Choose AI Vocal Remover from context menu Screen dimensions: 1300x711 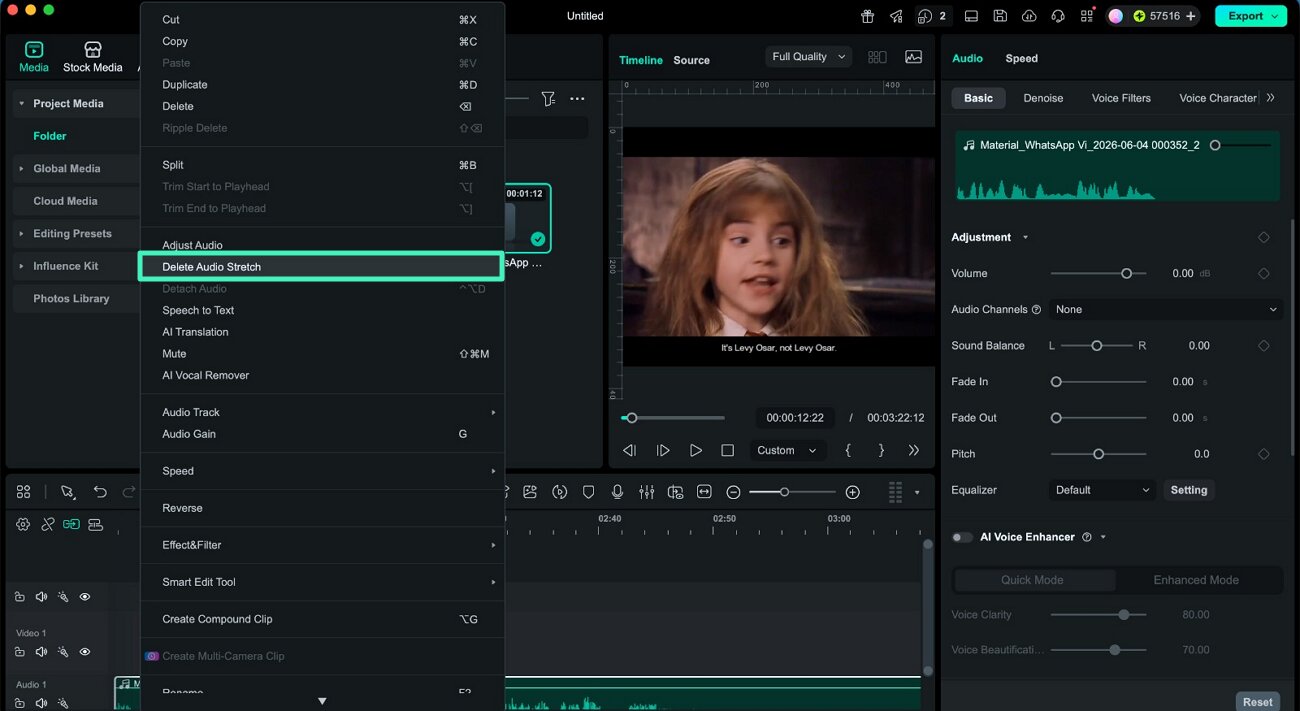tap(321, 375)
